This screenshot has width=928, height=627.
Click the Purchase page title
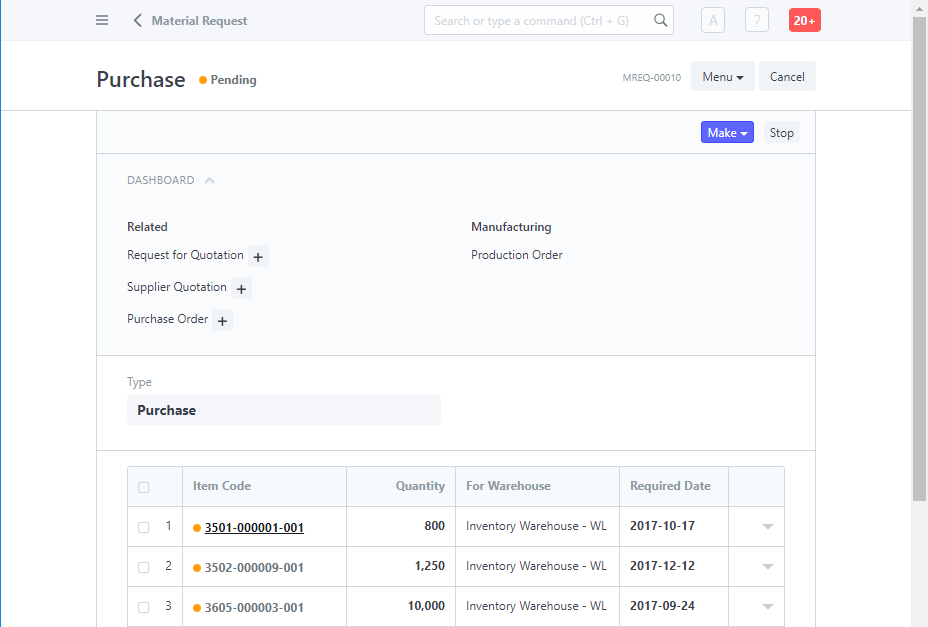pos(141,80)
